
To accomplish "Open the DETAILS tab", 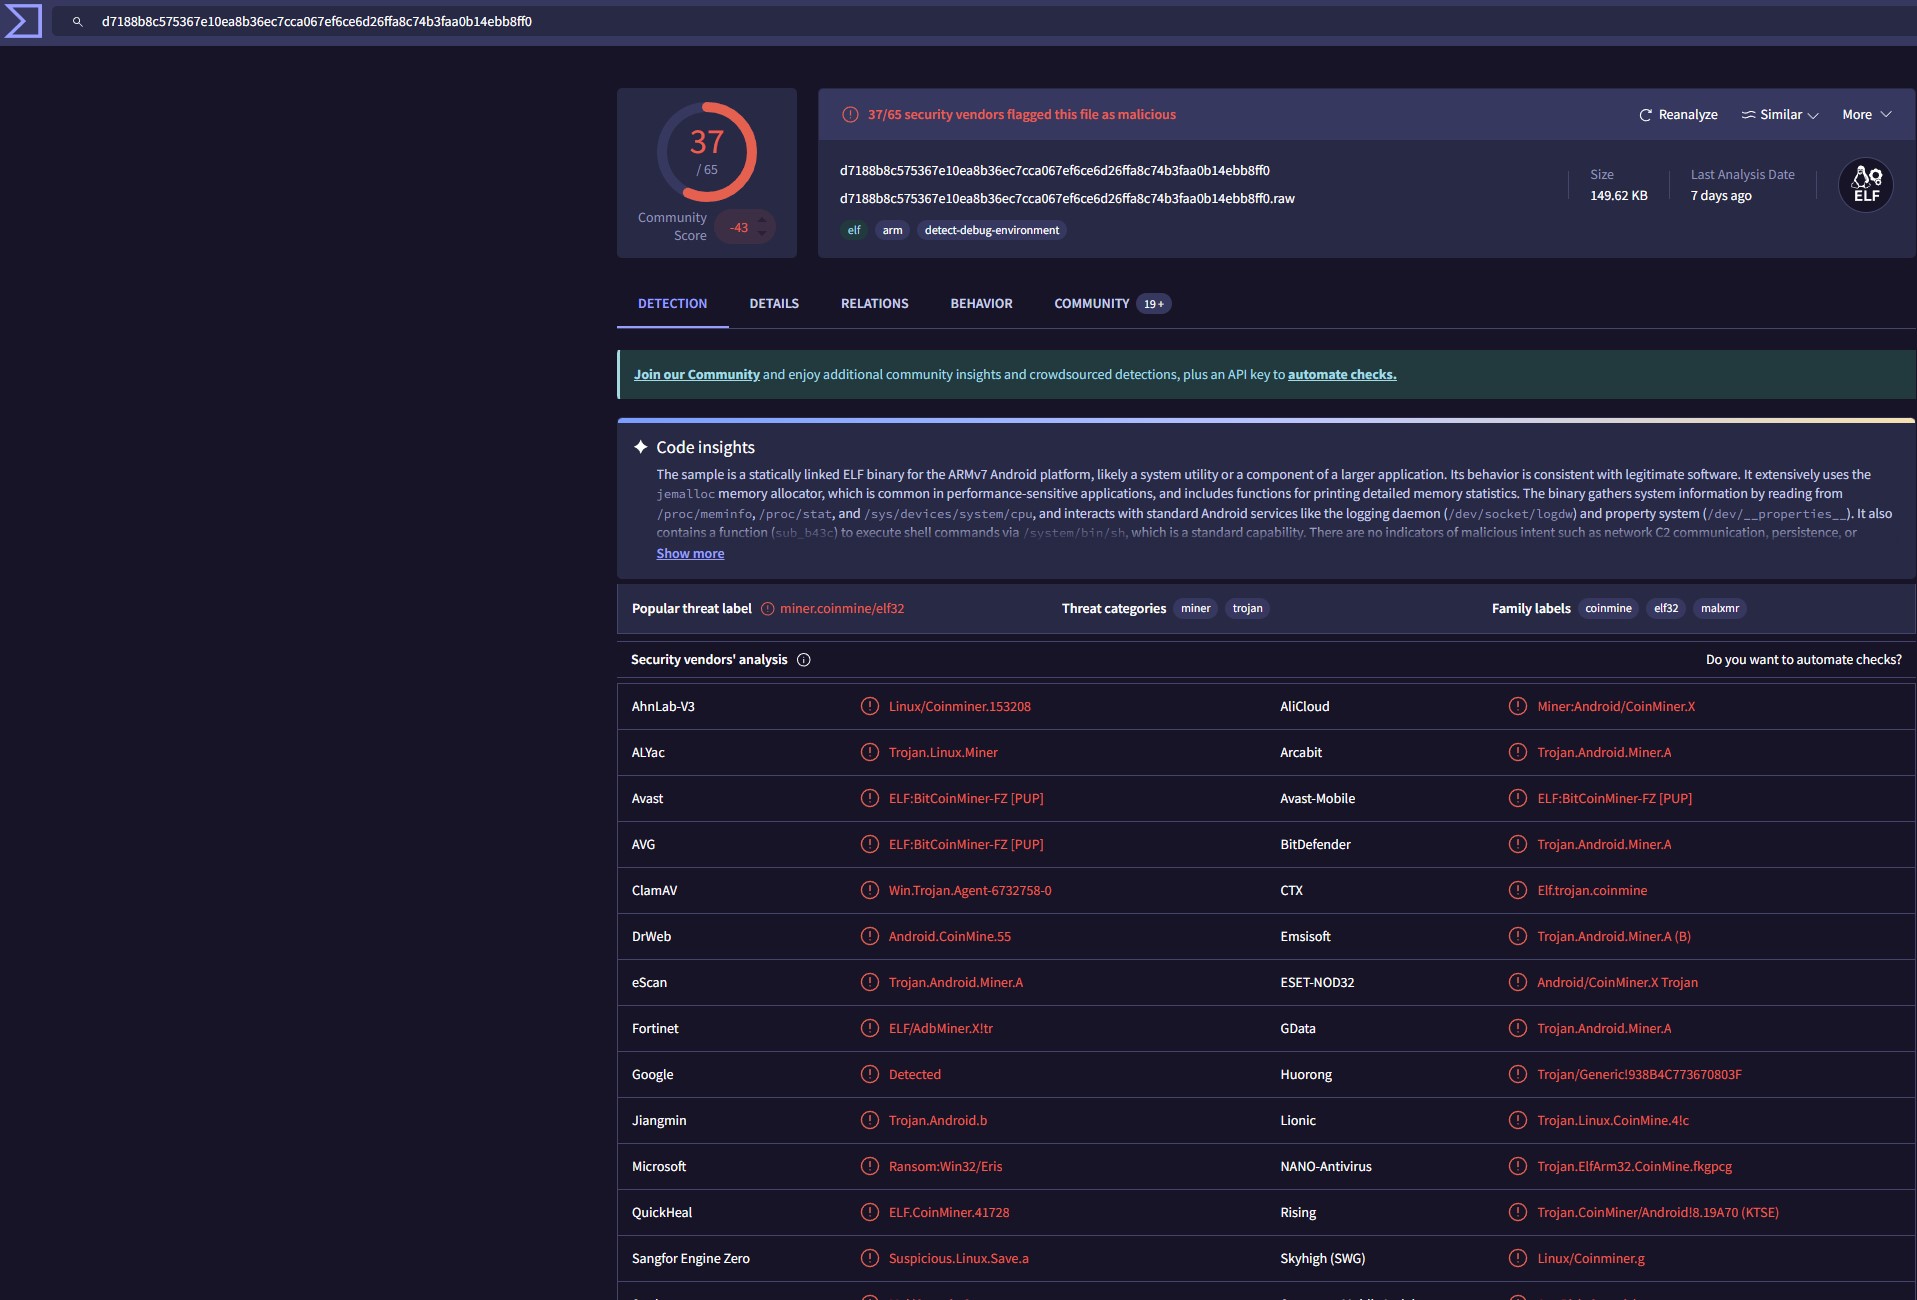I will pyautogui.click(x=774, y=303).
